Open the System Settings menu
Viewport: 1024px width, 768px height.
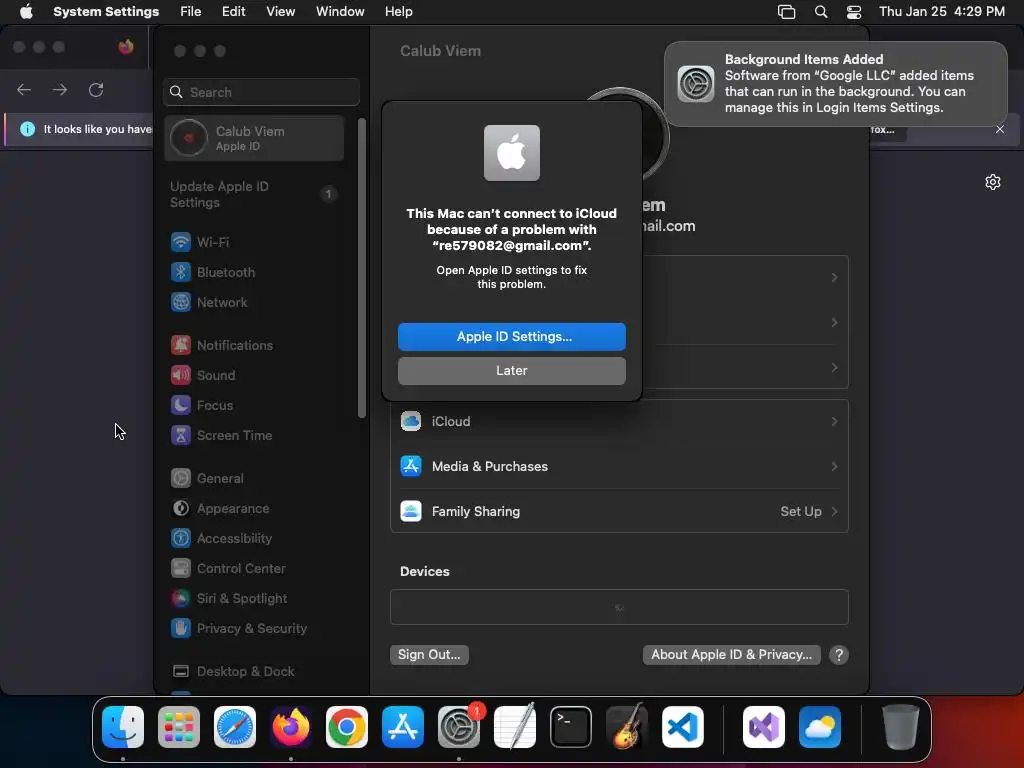[x=106, y=12]
